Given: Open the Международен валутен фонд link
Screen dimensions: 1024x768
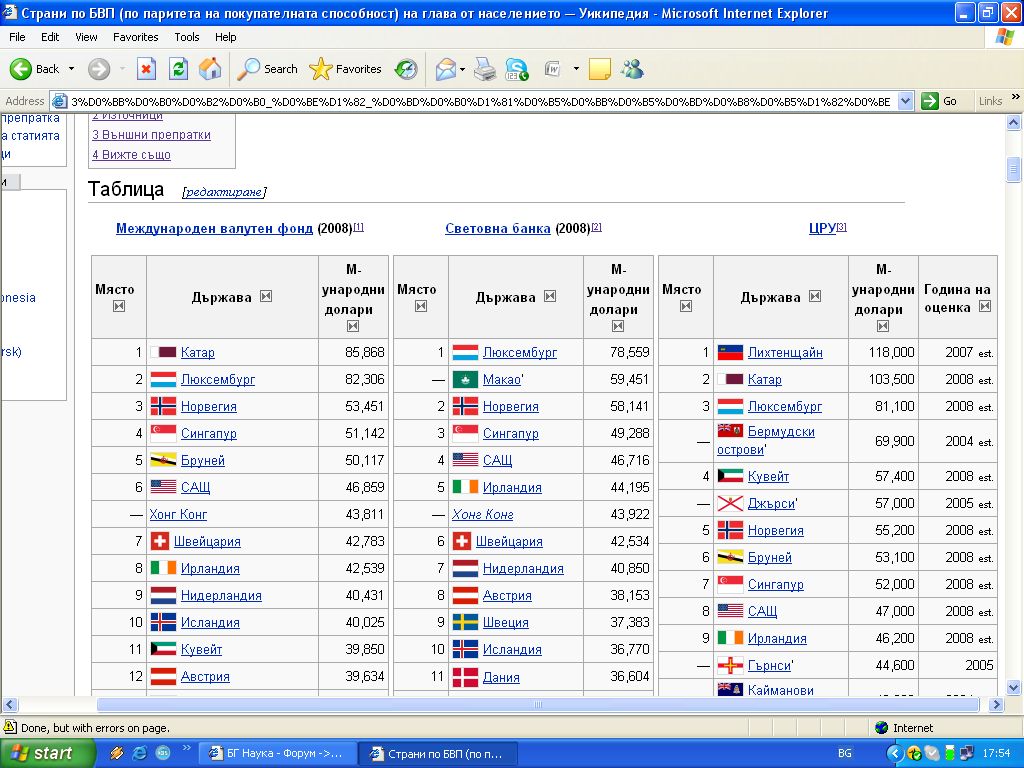Looking at the screenshot, I should pos(214,228).
